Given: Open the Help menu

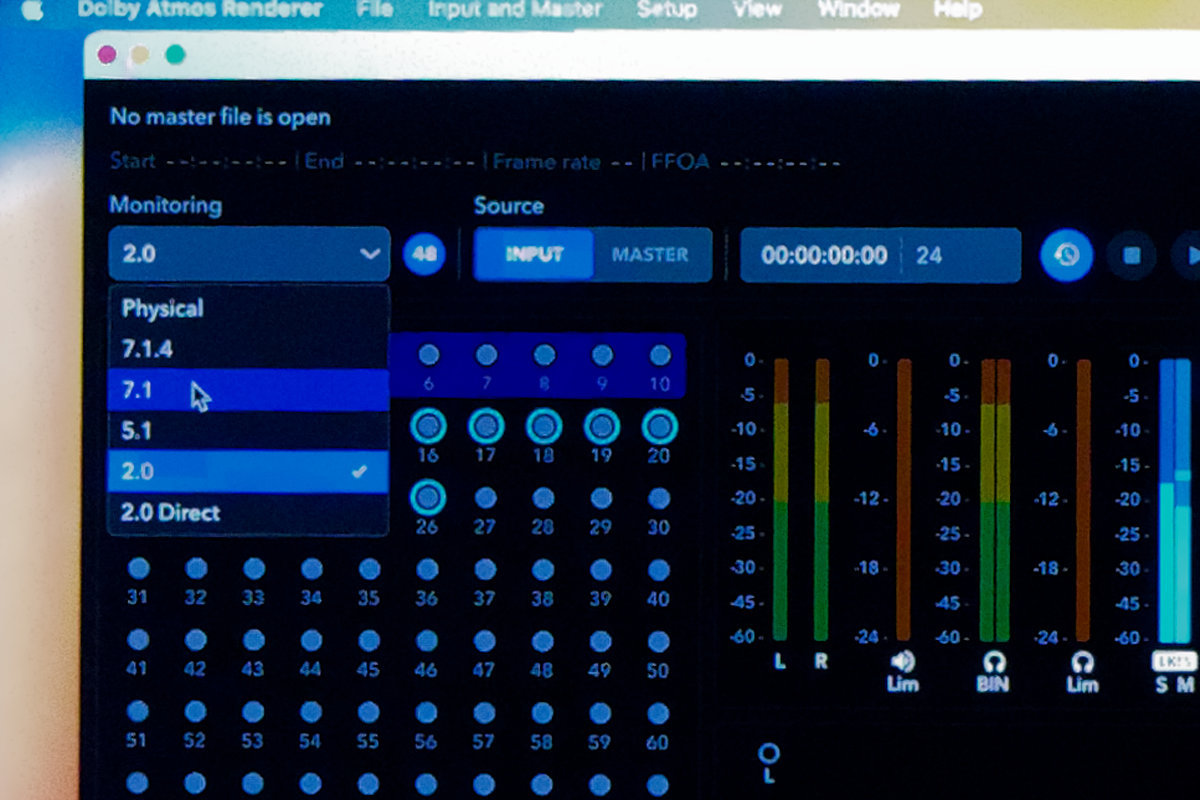Looking at the screenshot, I should [x=955, y=9].
